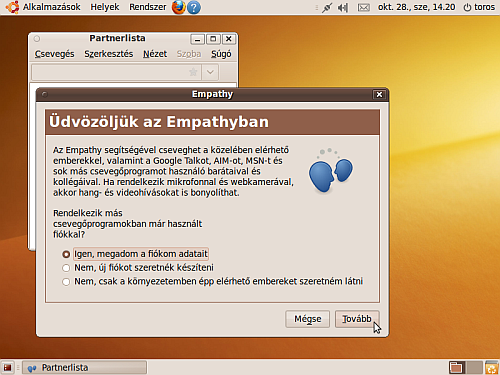
Task: Open the Trash icon in bottom panel
Action: [x=492, y=367]
